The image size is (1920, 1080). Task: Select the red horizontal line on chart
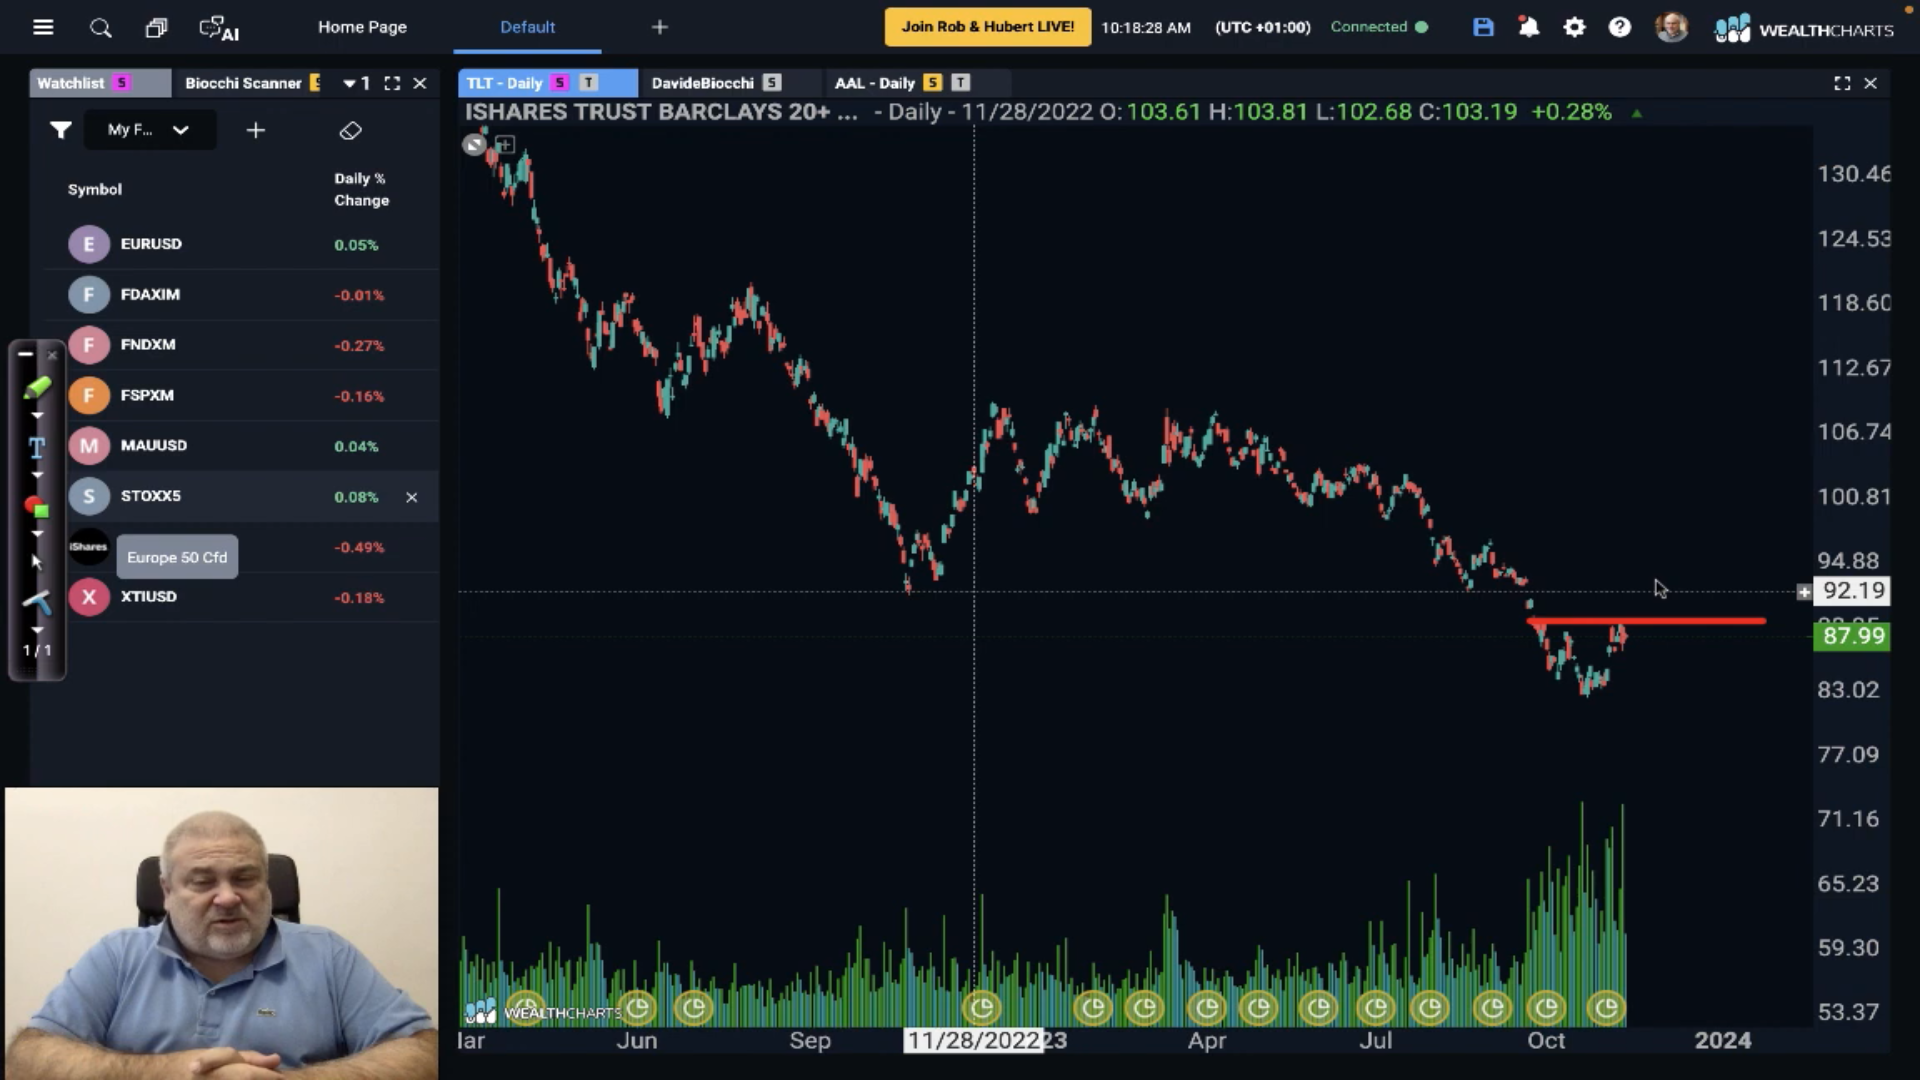1646,621
